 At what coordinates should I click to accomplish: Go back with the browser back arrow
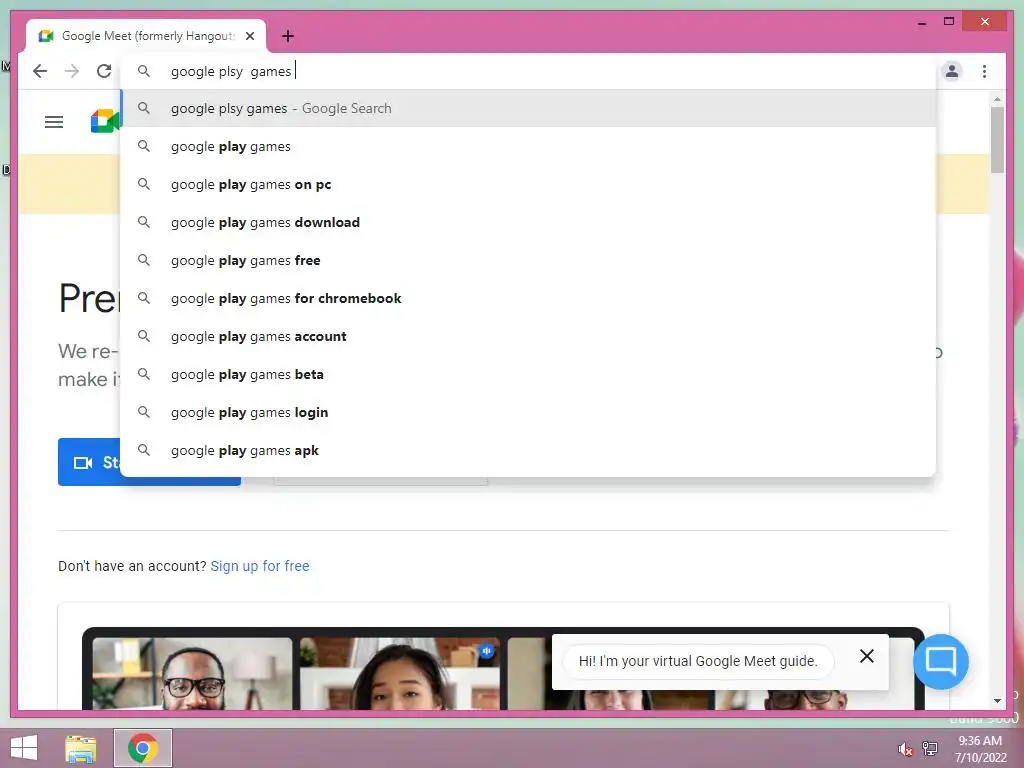click(x=40, y=71)
